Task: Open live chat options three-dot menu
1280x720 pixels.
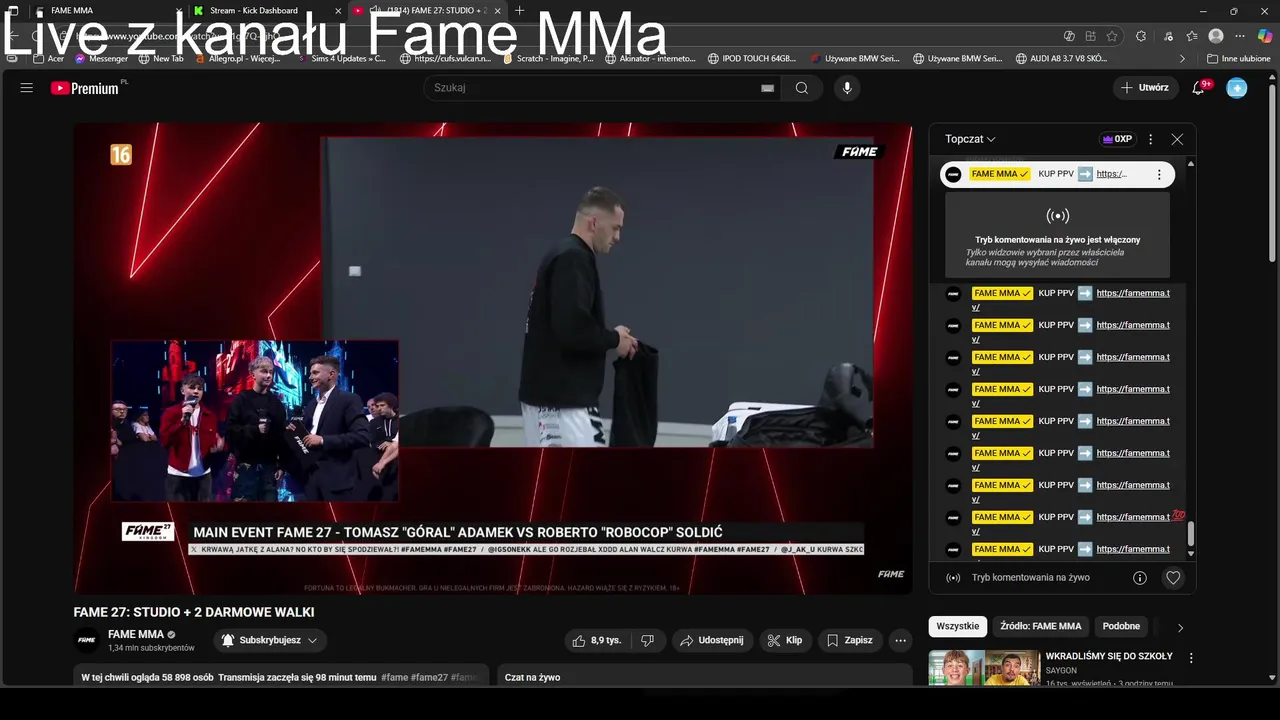Action: (x=1150, y=139)
